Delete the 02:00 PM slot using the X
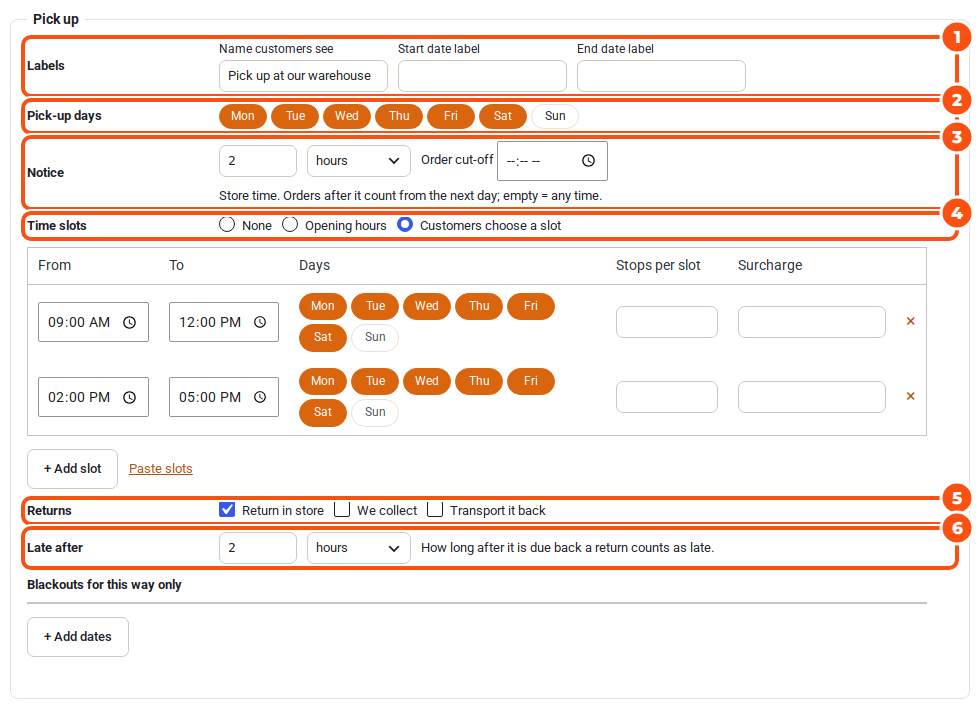980x716 pixels. (911, 396)
